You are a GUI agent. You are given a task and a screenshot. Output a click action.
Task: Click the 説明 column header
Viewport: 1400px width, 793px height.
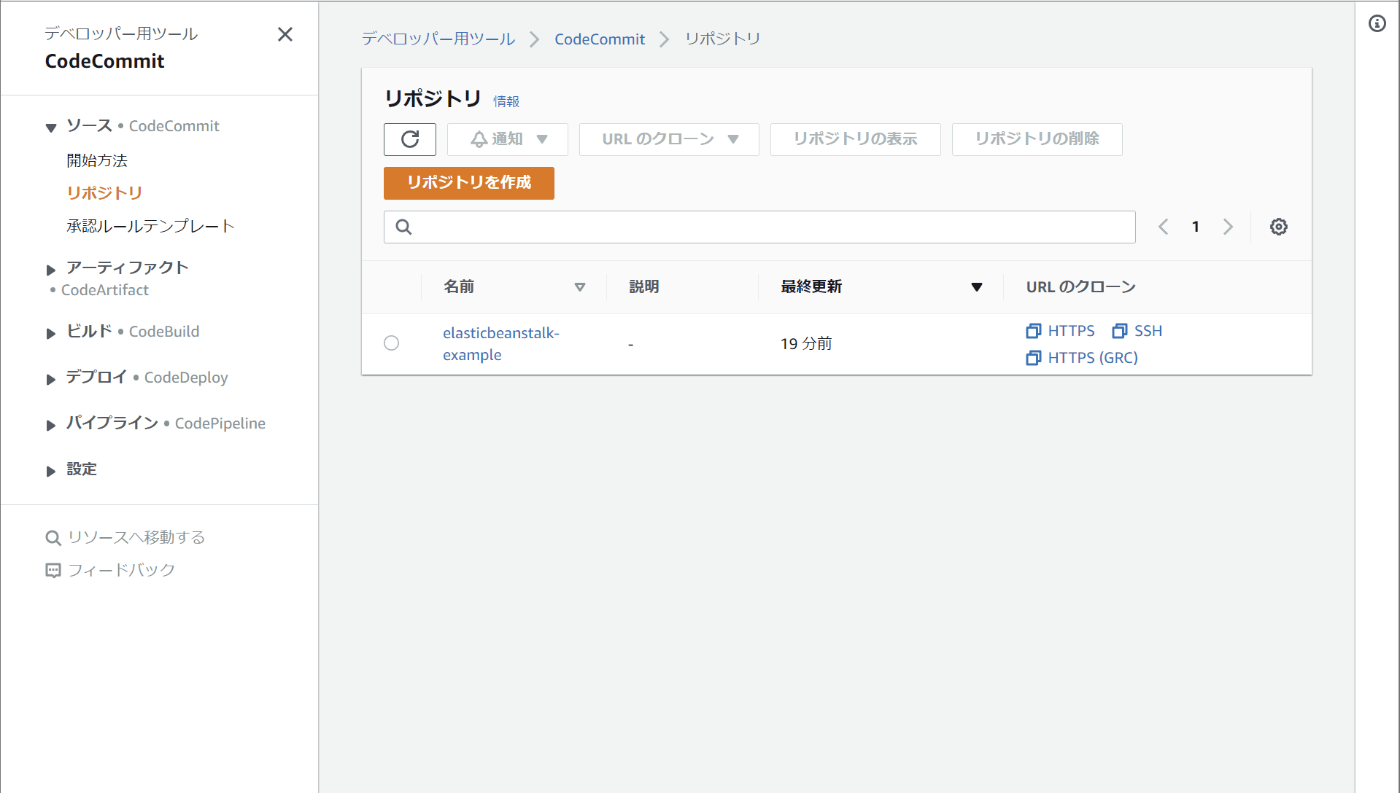click(644, 287)
